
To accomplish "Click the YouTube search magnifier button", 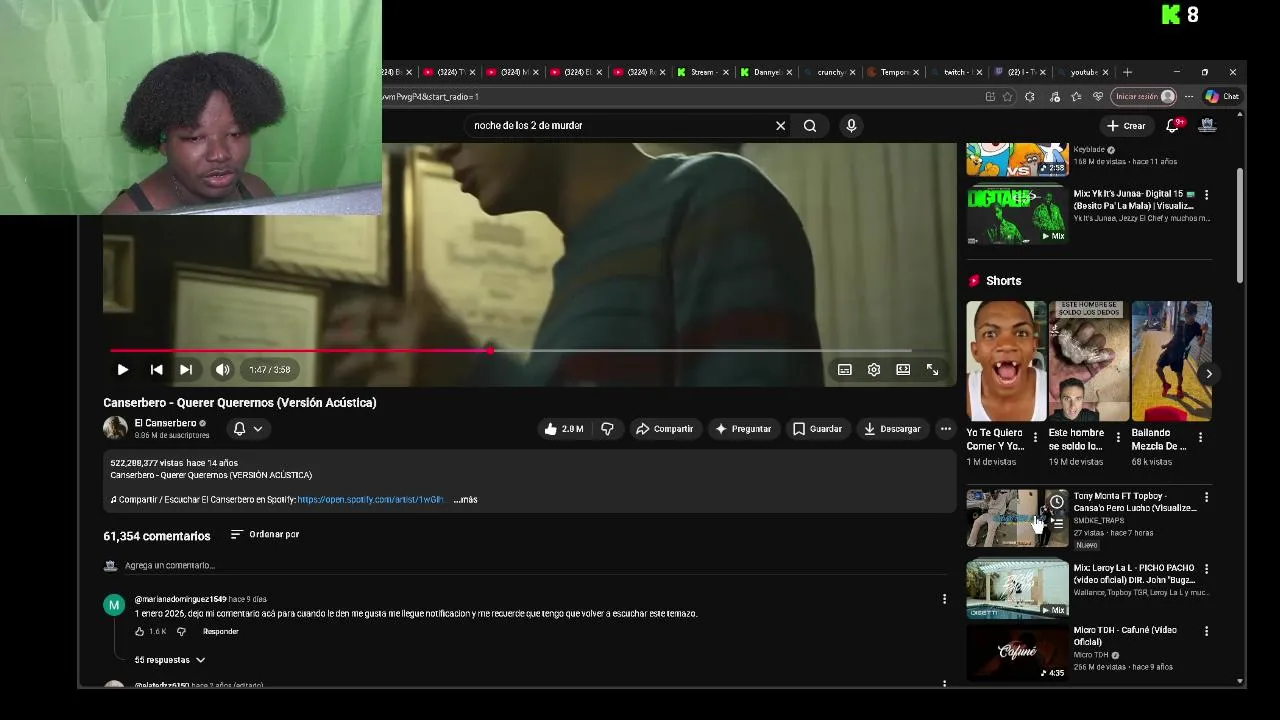I will coord(810,126).
